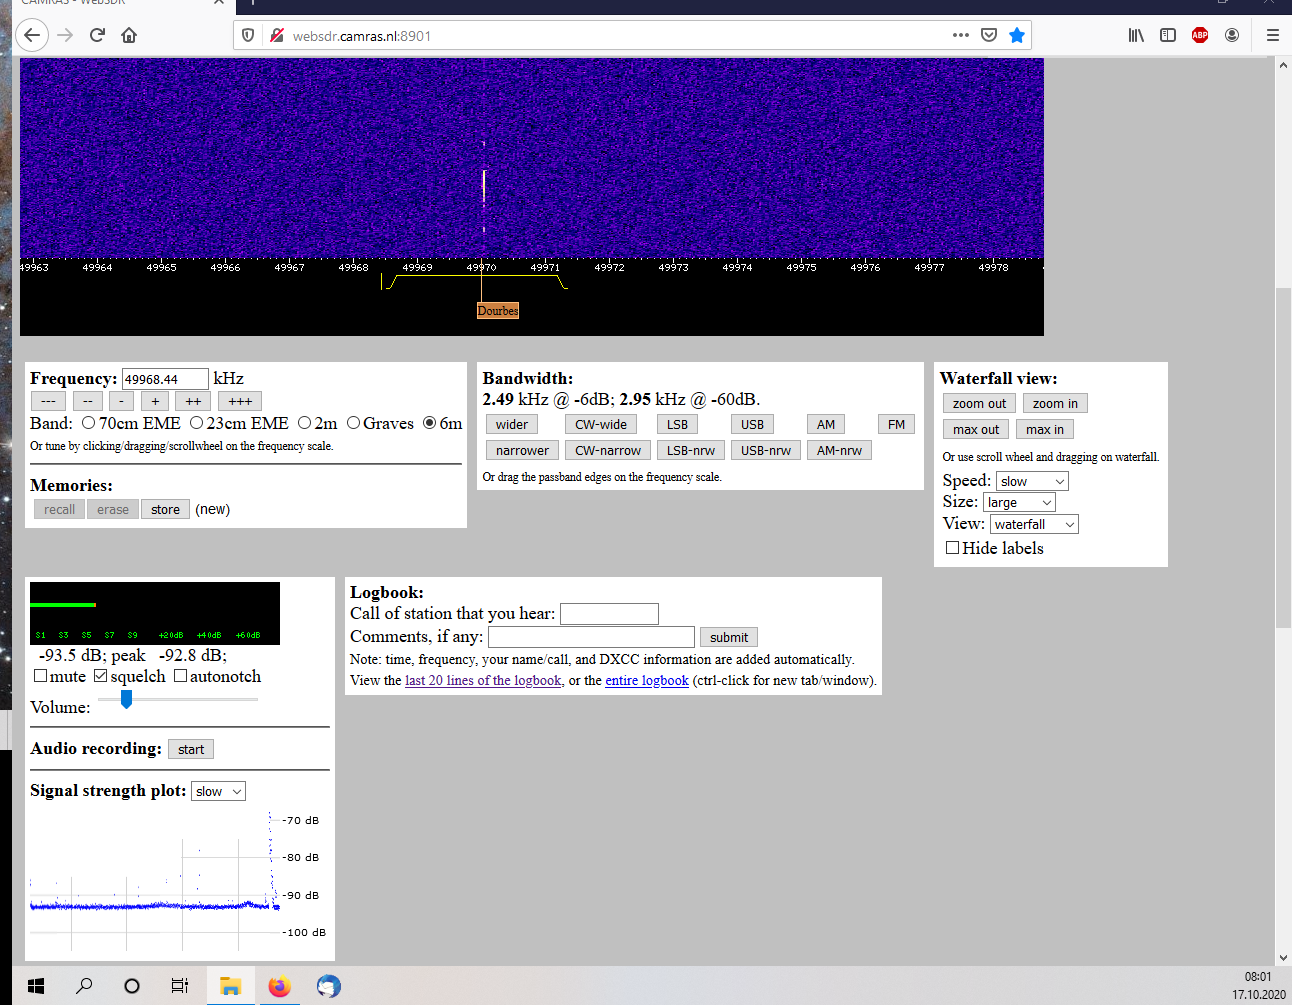This screenshot has height=1005, width=1292.
Task: Toggle the mute checkbox
Action: point(41,676)
